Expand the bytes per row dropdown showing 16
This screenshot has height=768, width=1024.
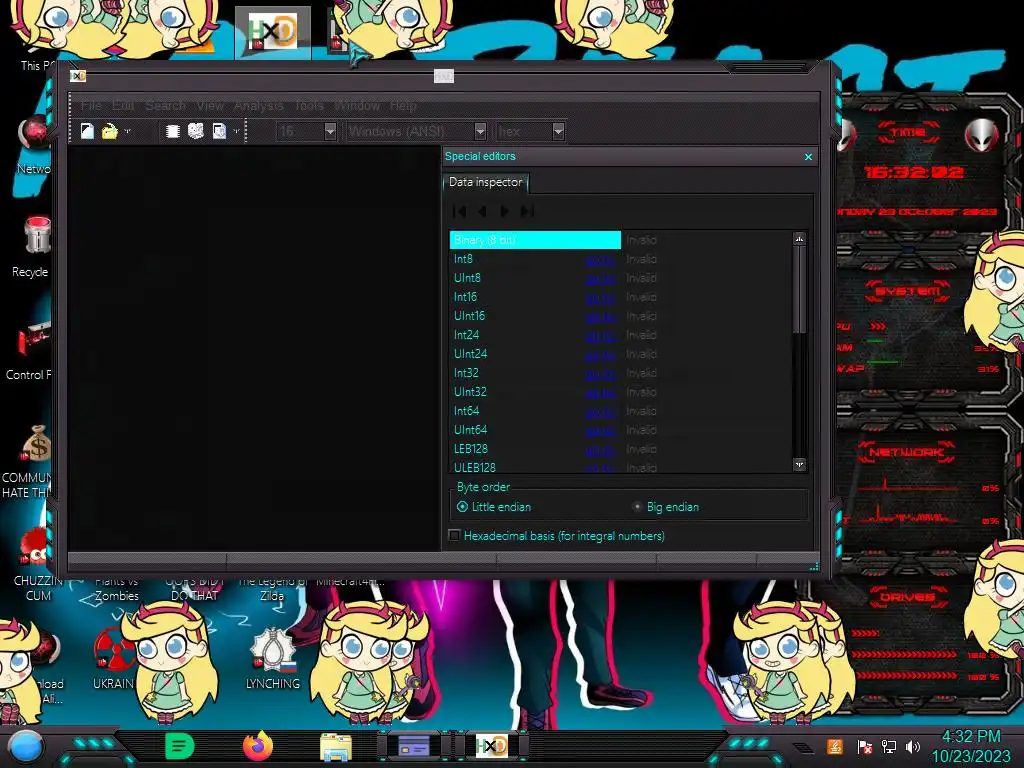pos(330,131)
